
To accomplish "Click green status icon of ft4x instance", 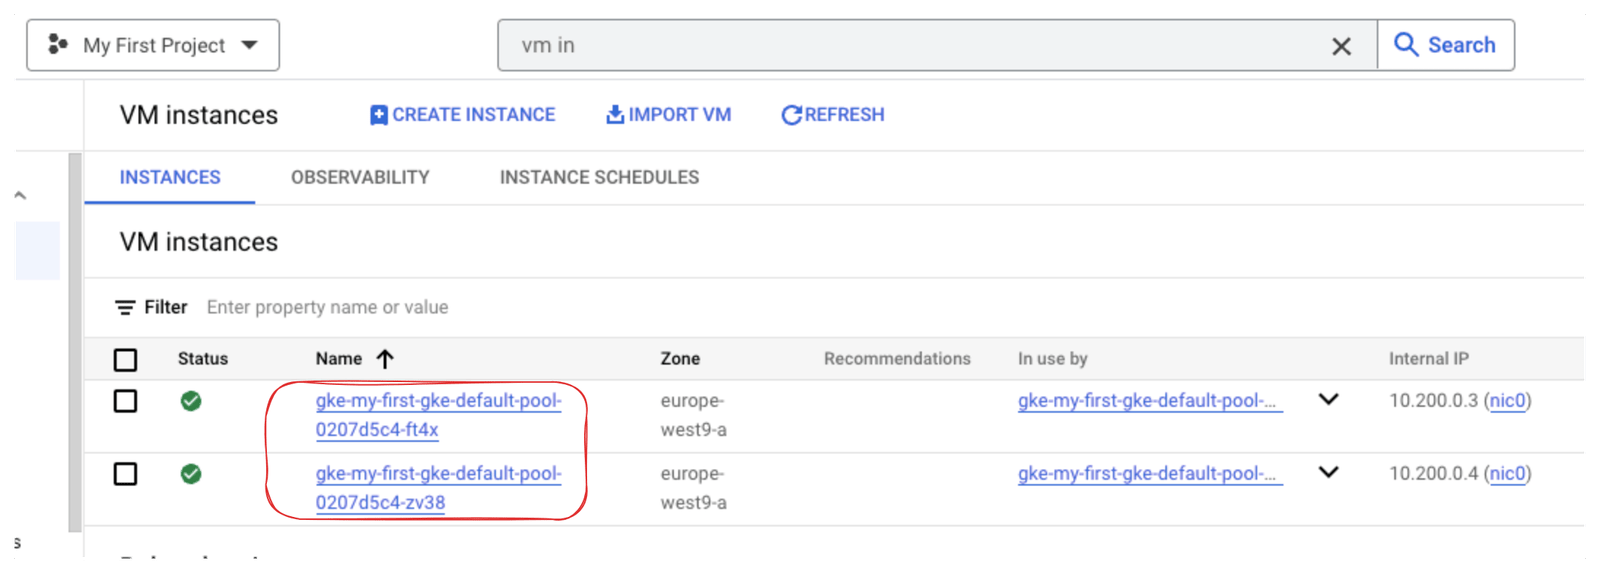I will click(x=191, y=401).
